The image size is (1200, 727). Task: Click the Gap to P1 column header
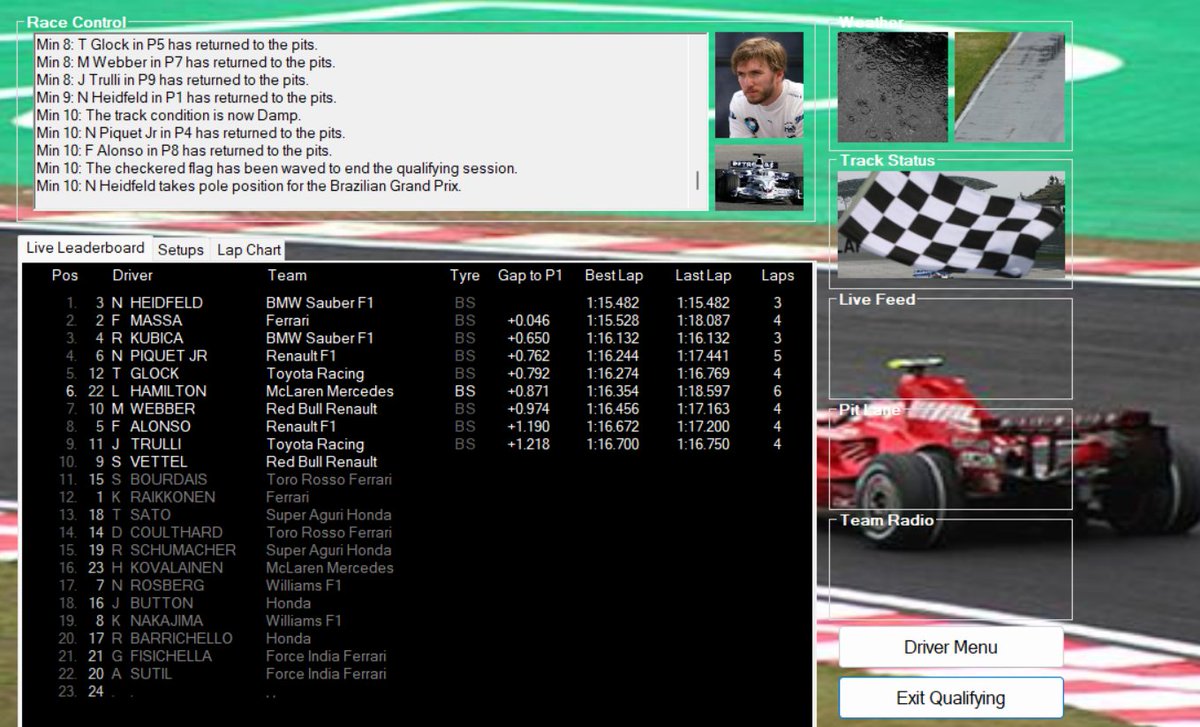click(529, 275)
